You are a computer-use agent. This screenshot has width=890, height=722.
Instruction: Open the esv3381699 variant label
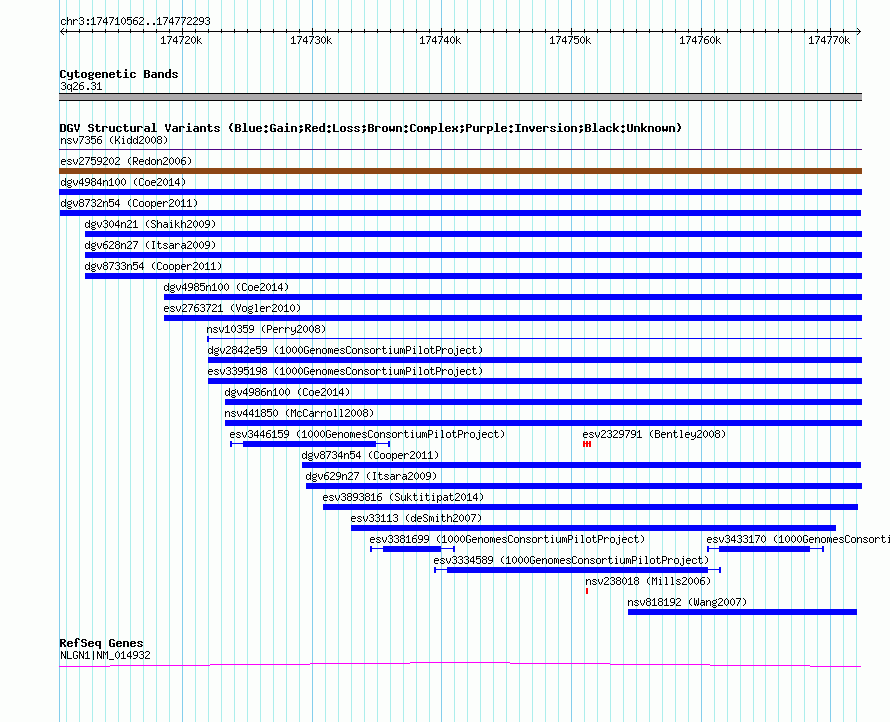tap(507, 539)
